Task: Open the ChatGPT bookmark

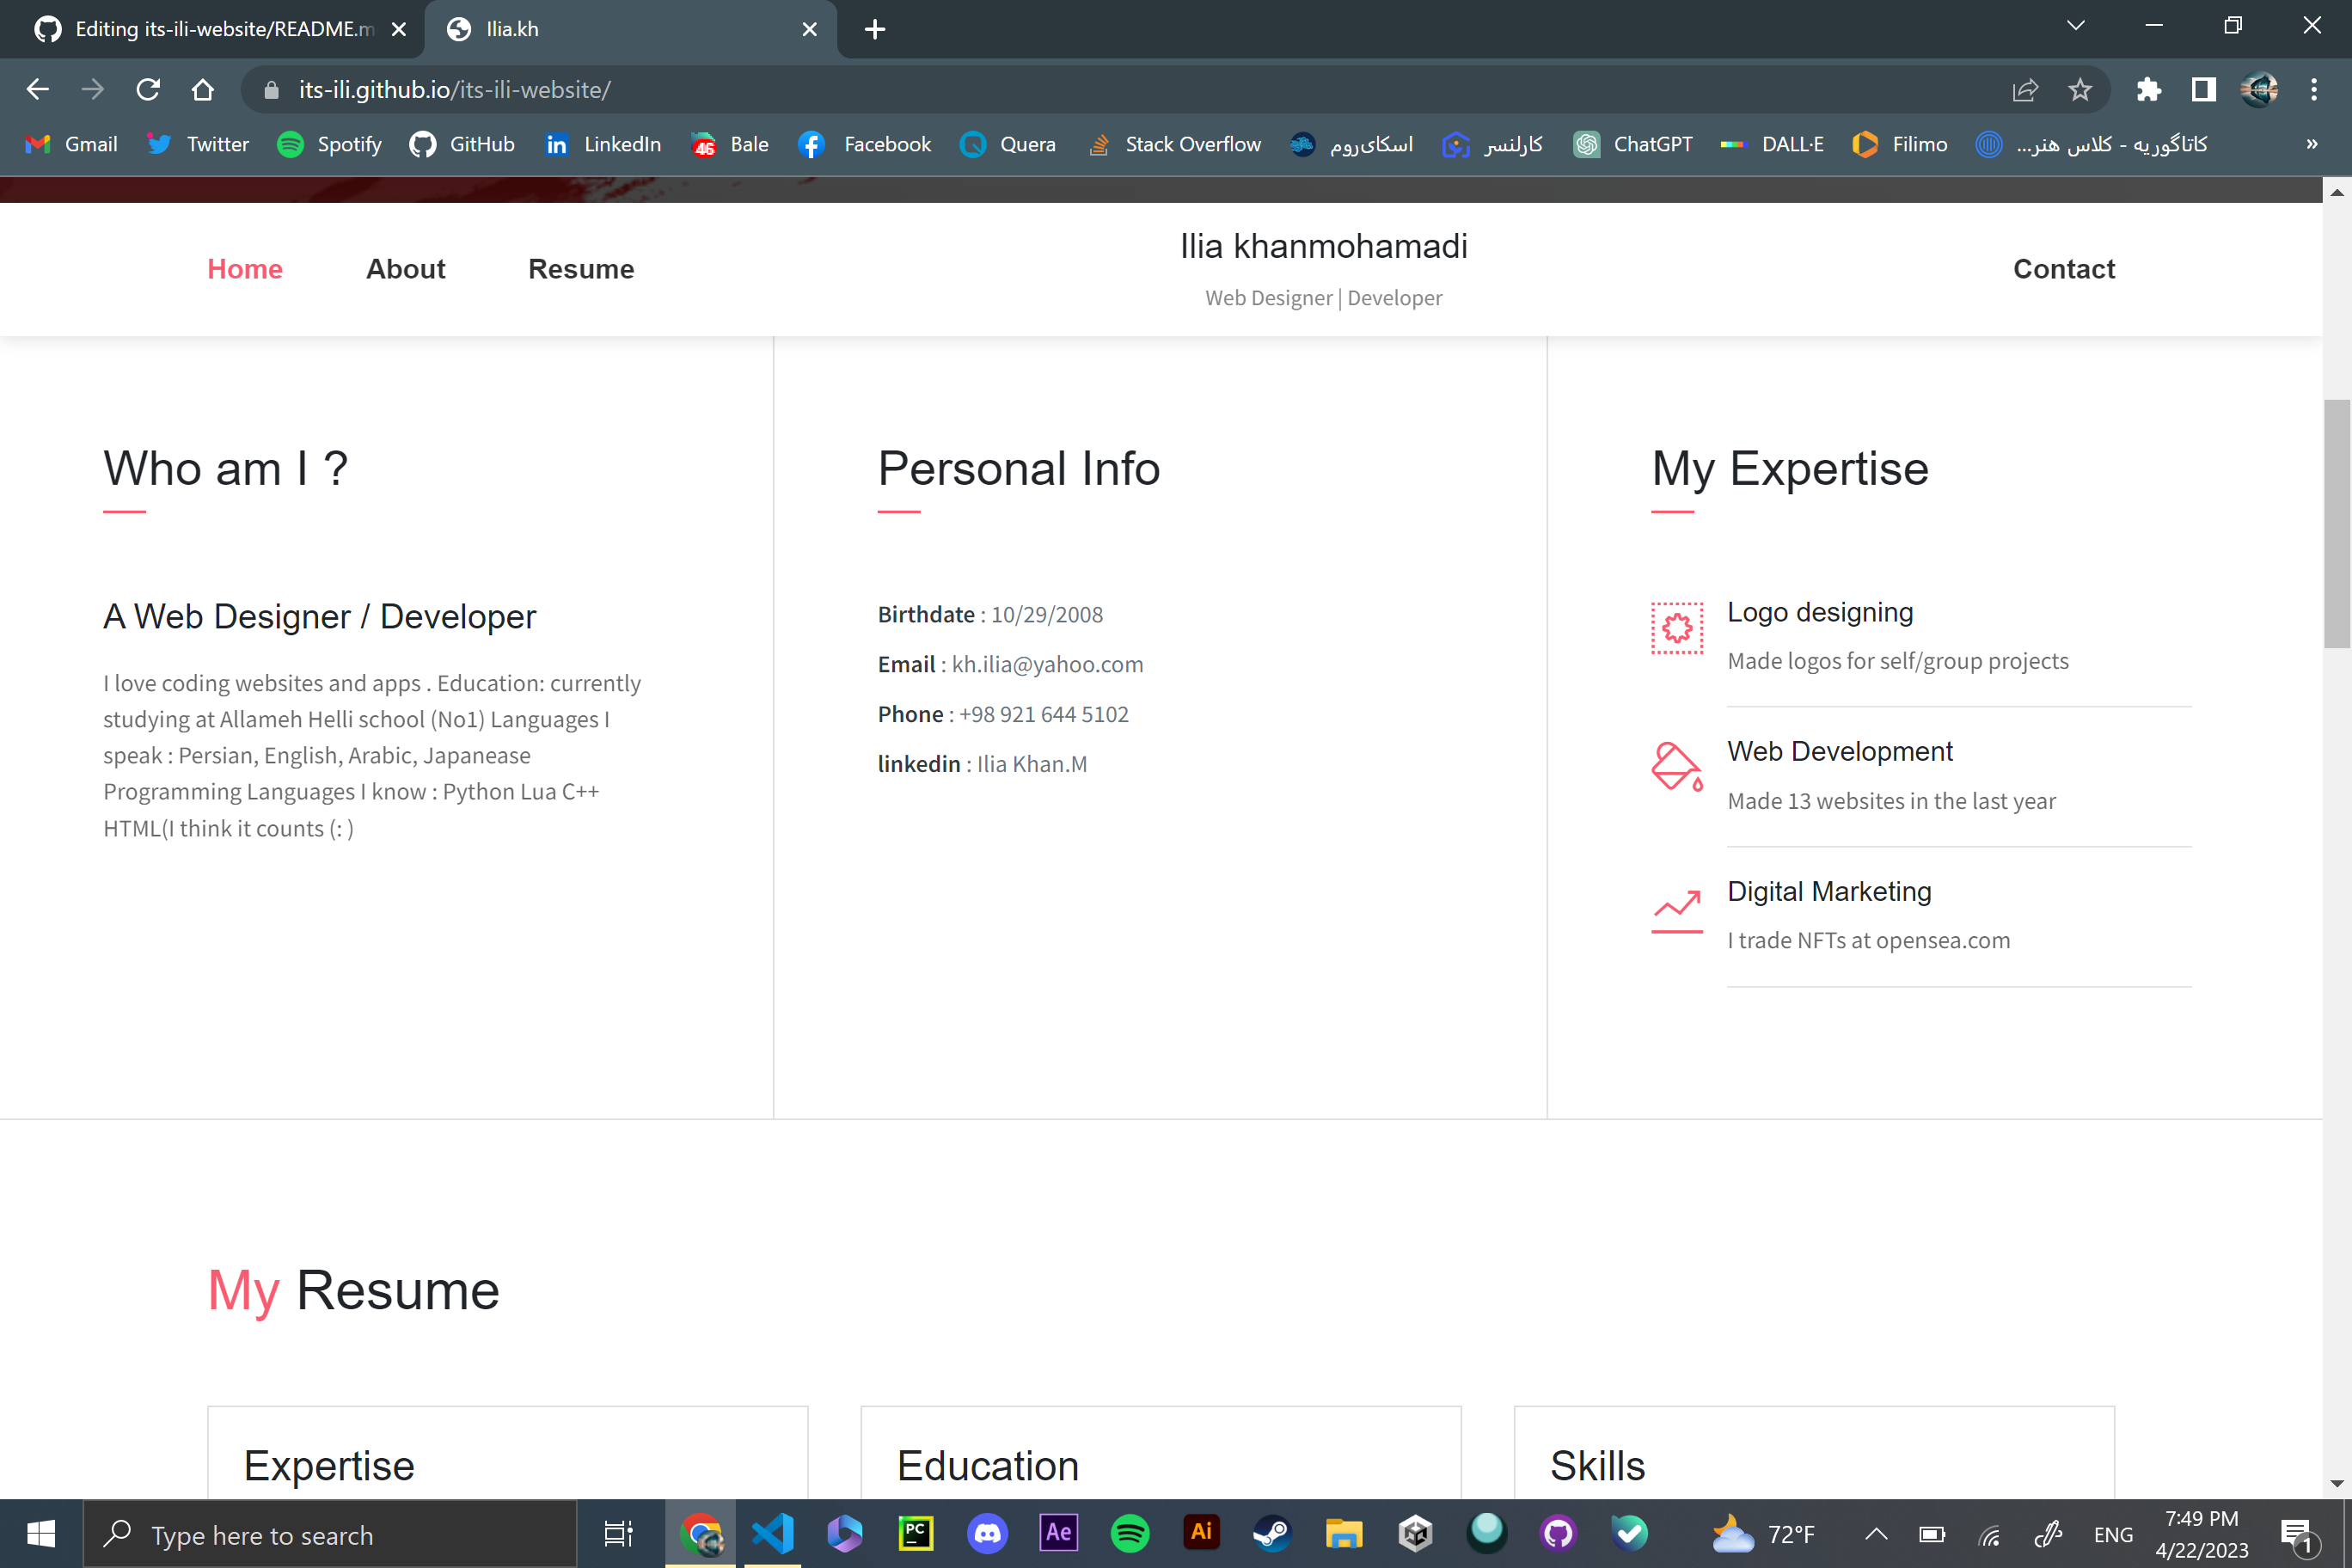Action: point(1633,144)
